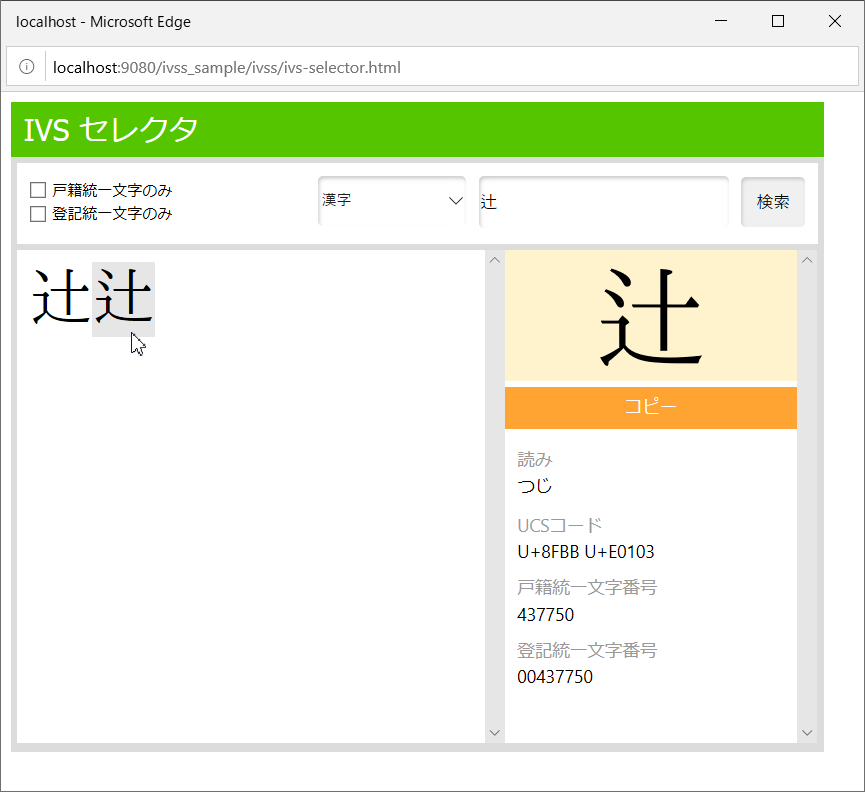Click the UCS code value U+8FBB U+E0103
Screen dimensions: 865x792
[586, 552]
